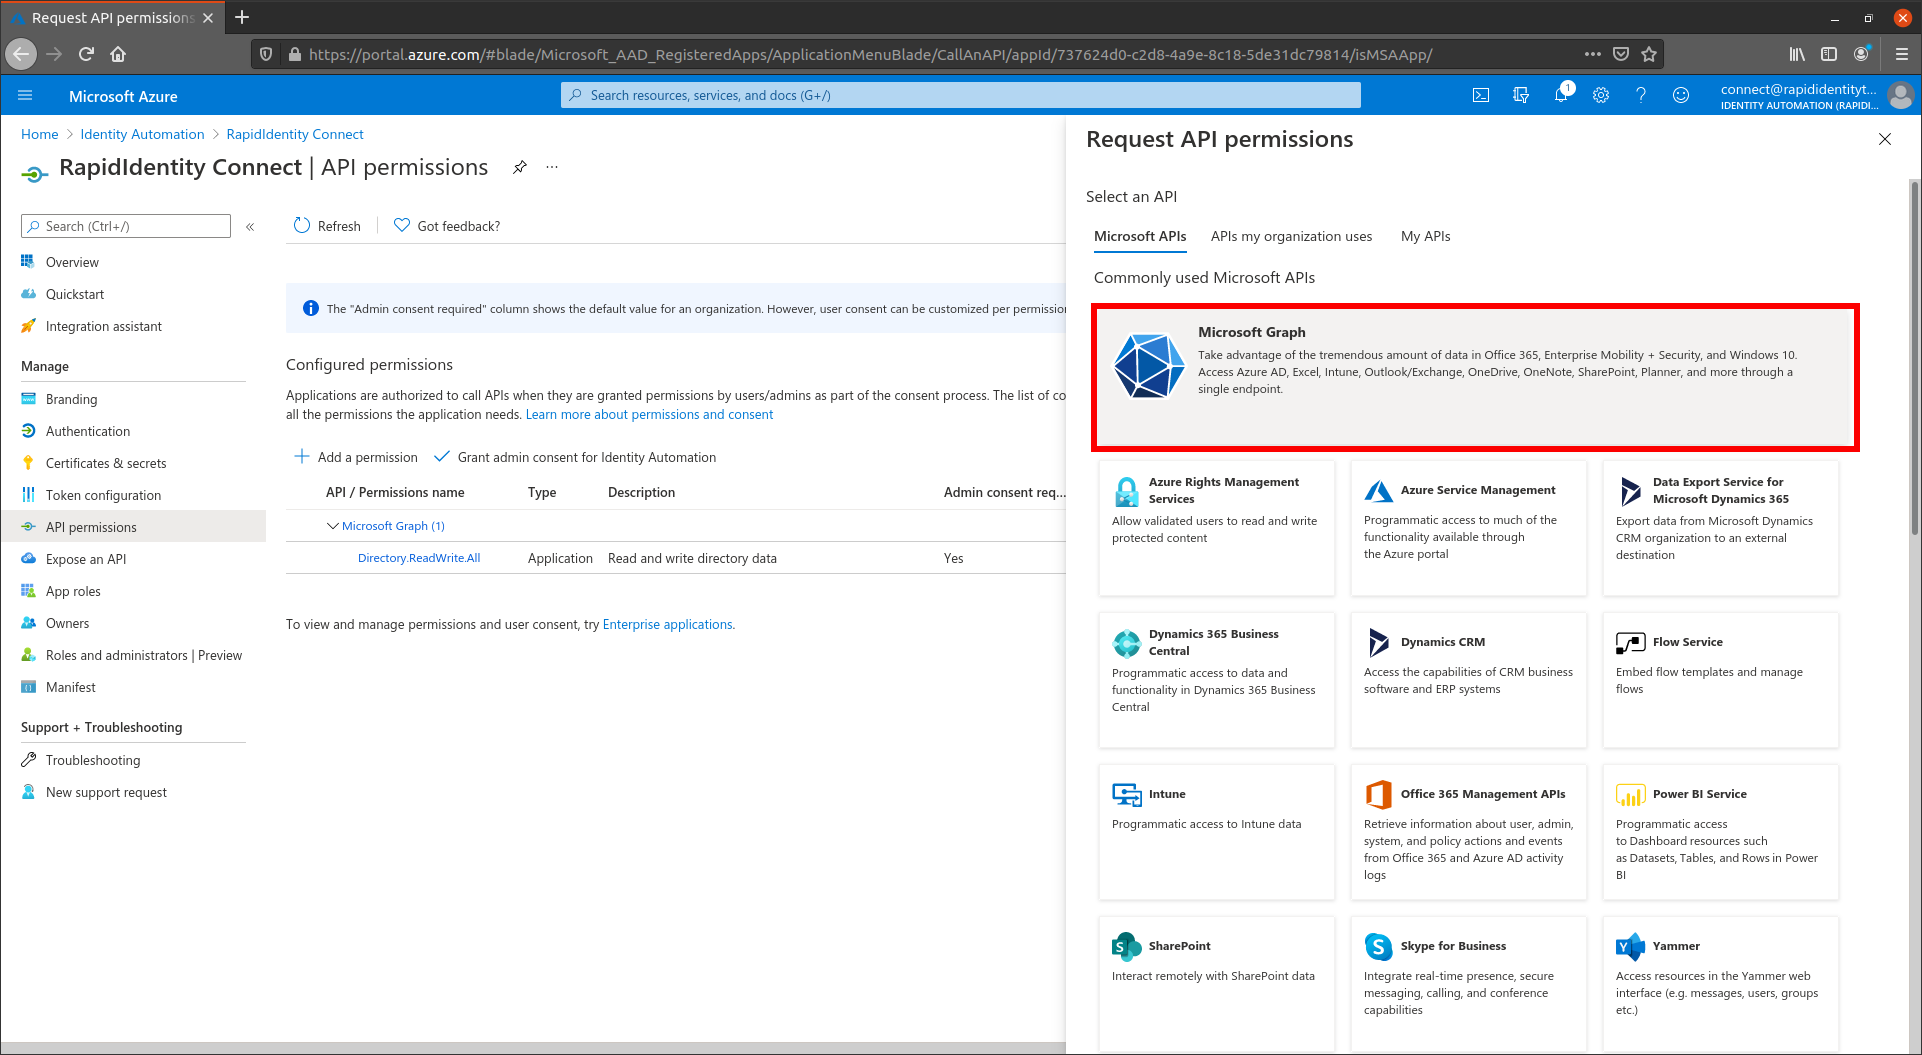The image size is (1922, 1055).
Task: Open Learn more about permissions and consent
Action: [649, 414]
